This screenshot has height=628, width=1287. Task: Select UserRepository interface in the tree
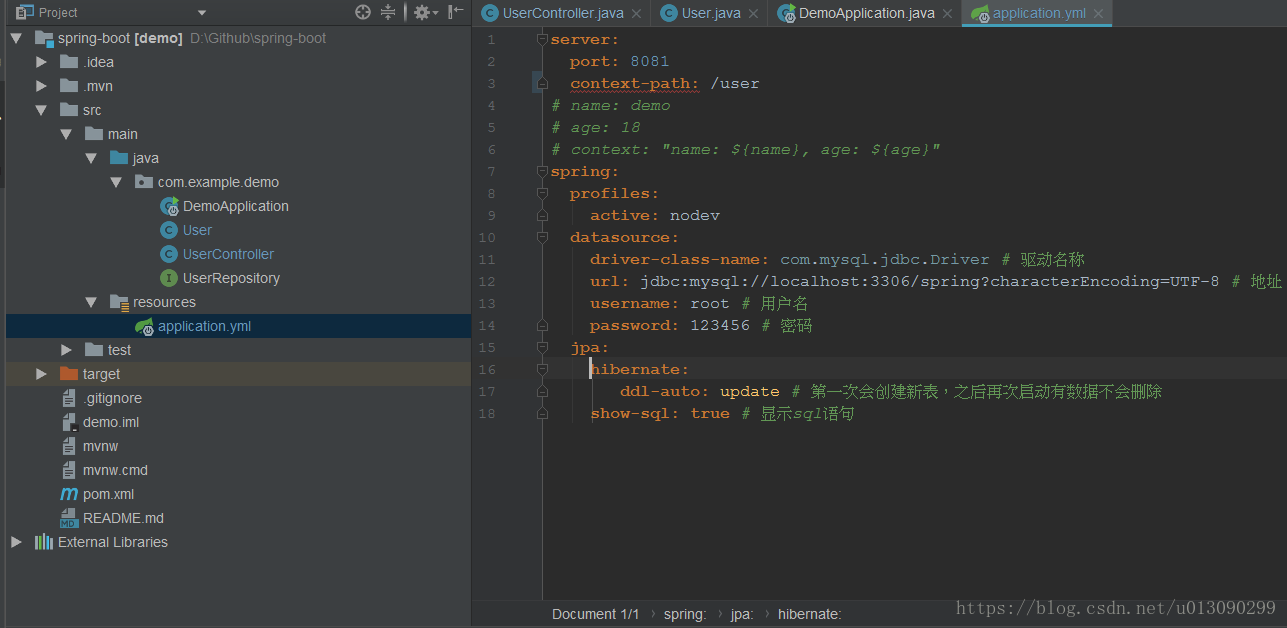coord(231,278)
